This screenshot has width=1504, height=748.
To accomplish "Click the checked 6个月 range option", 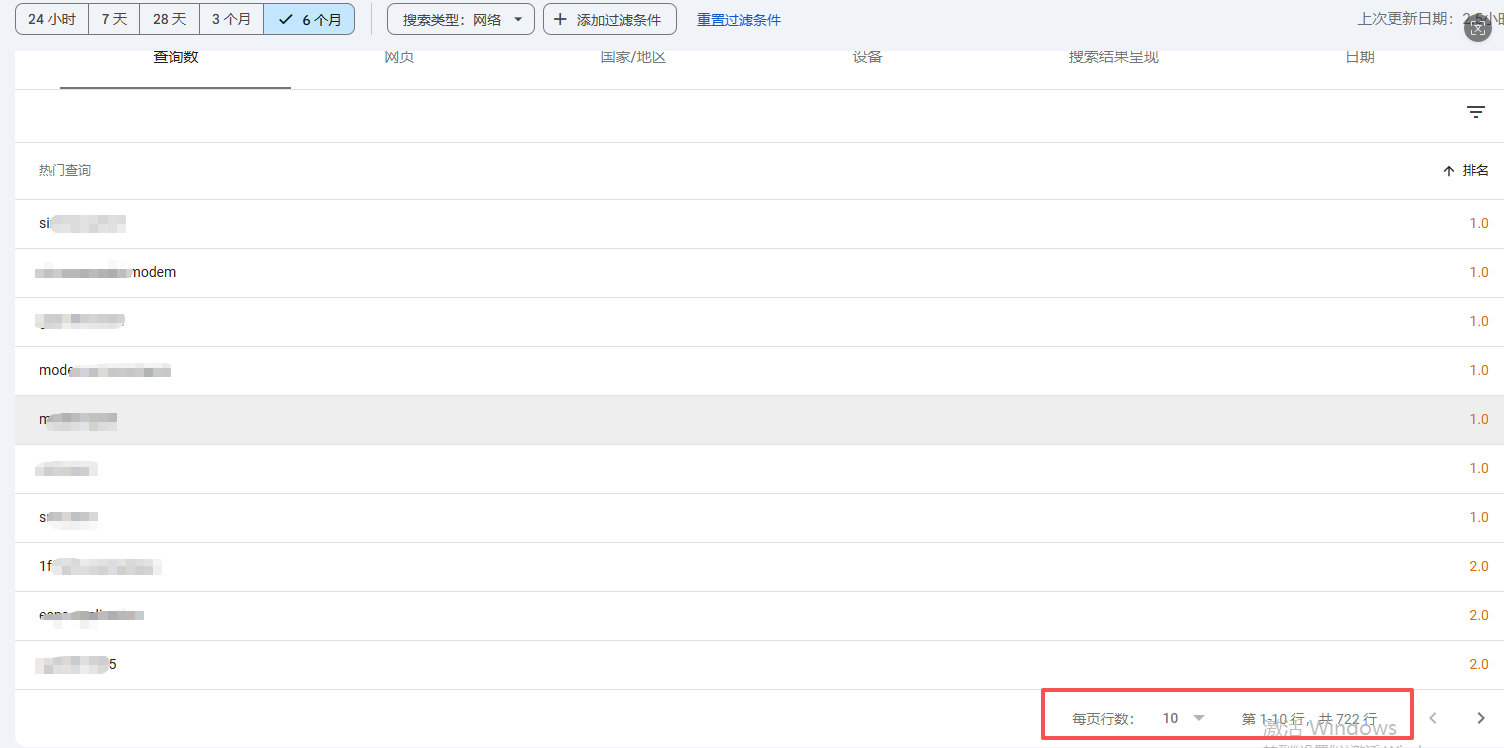I will click(309, 20).
